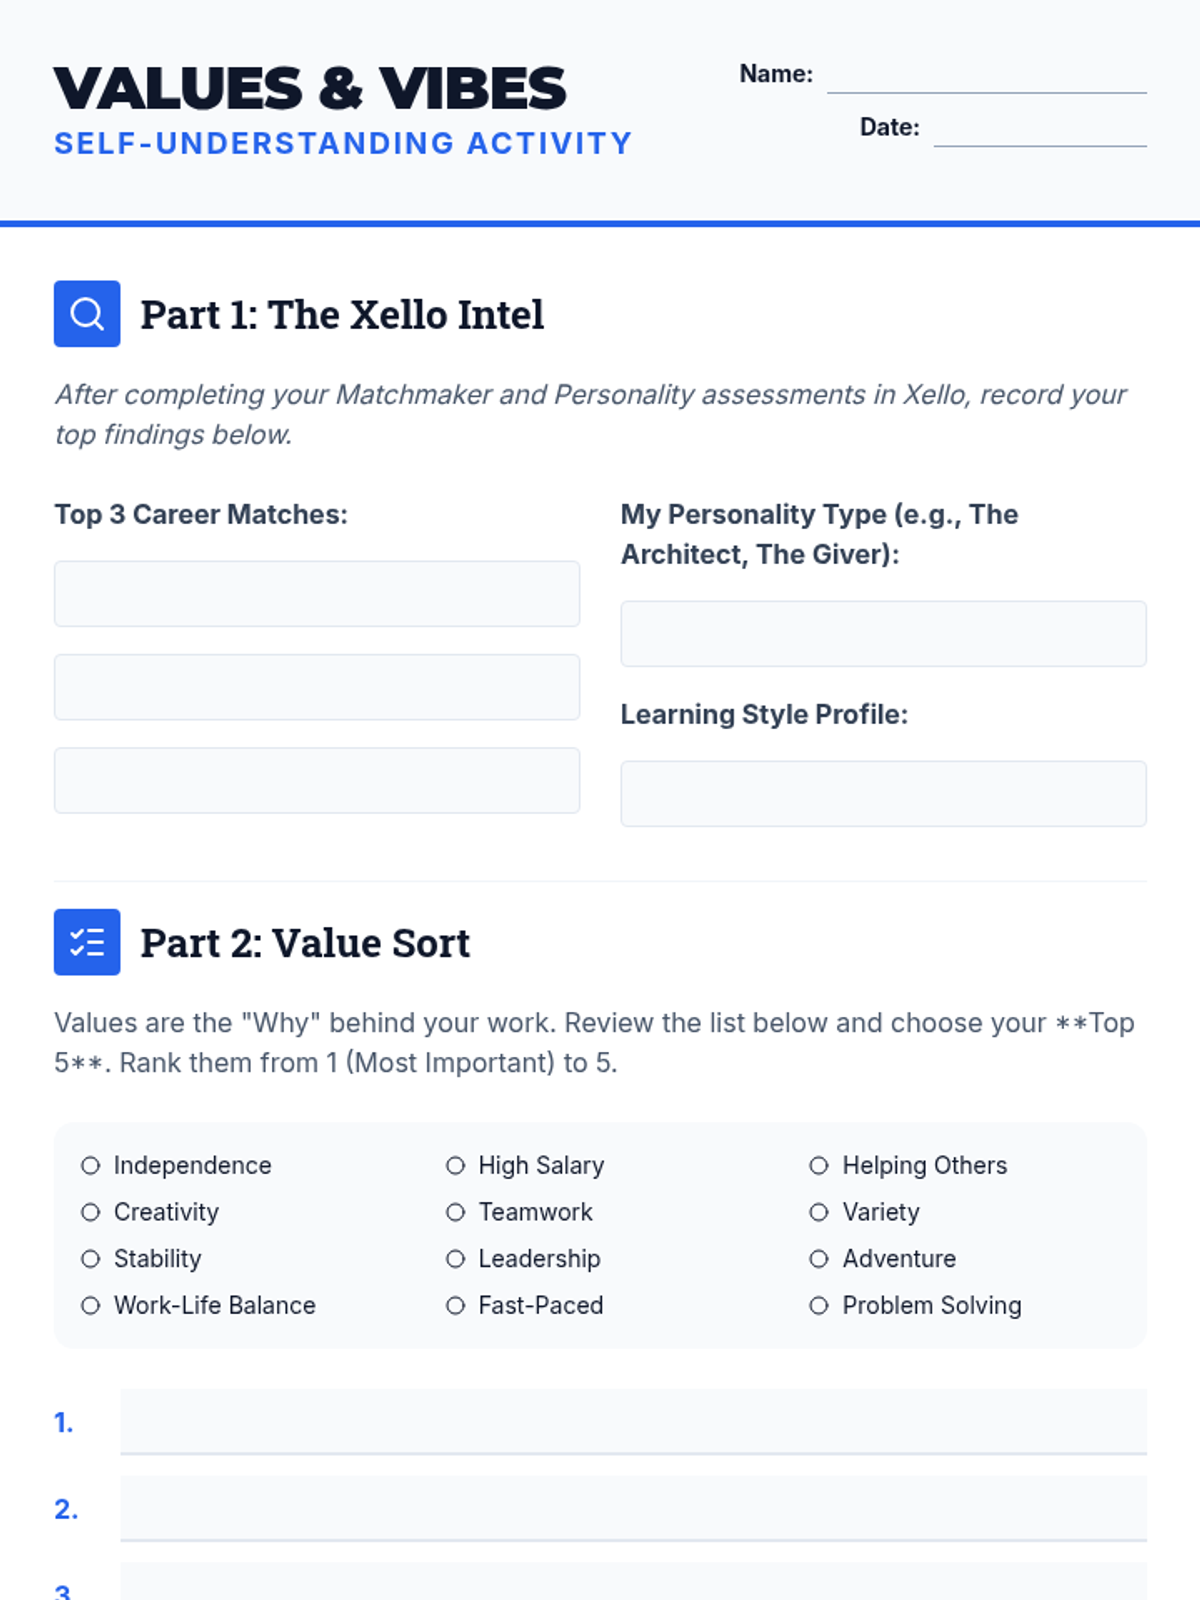Pick the Problem Solving option
Viewport: 1200px width, 1600px height.
tap(819, 1305)
